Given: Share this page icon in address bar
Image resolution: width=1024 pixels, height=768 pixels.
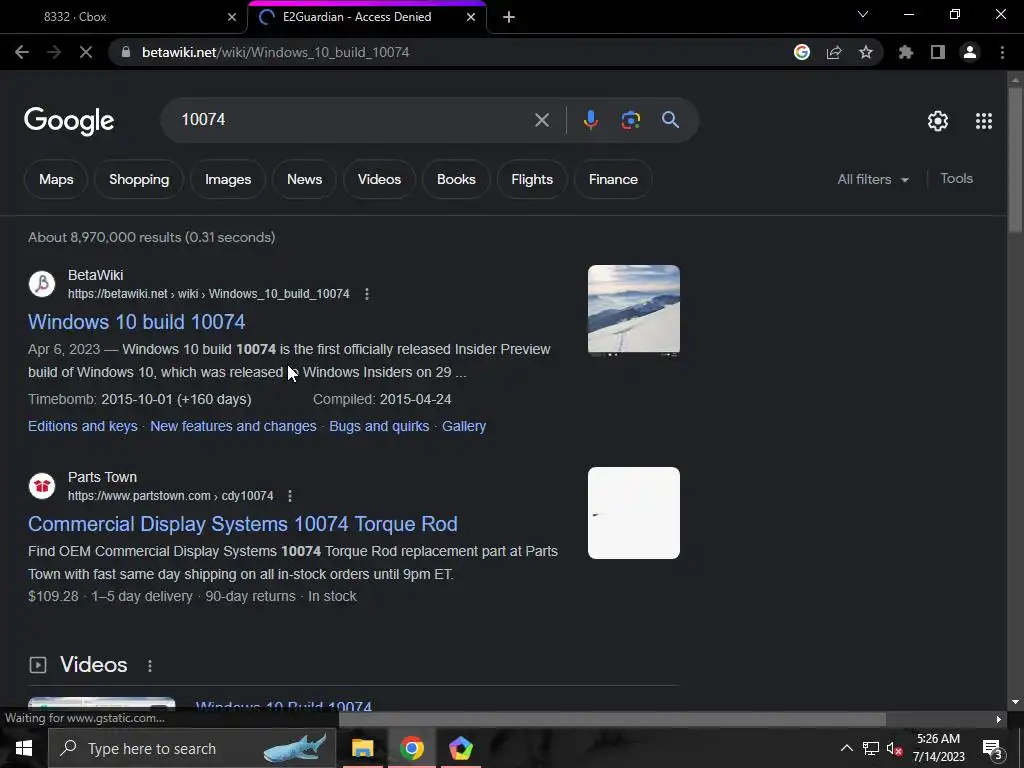Looking at the screenshot, I should [x=834, y=52].
